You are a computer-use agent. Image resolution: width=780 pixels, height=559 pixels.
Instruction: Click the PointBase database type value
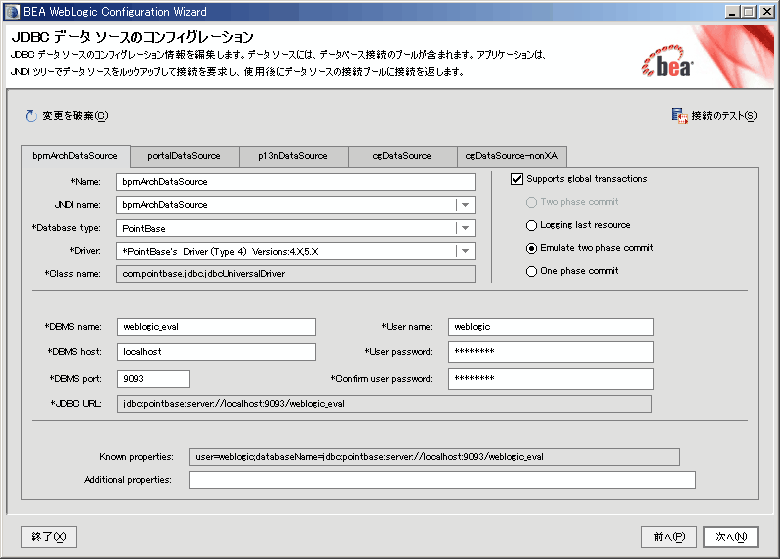click(144, 229)
